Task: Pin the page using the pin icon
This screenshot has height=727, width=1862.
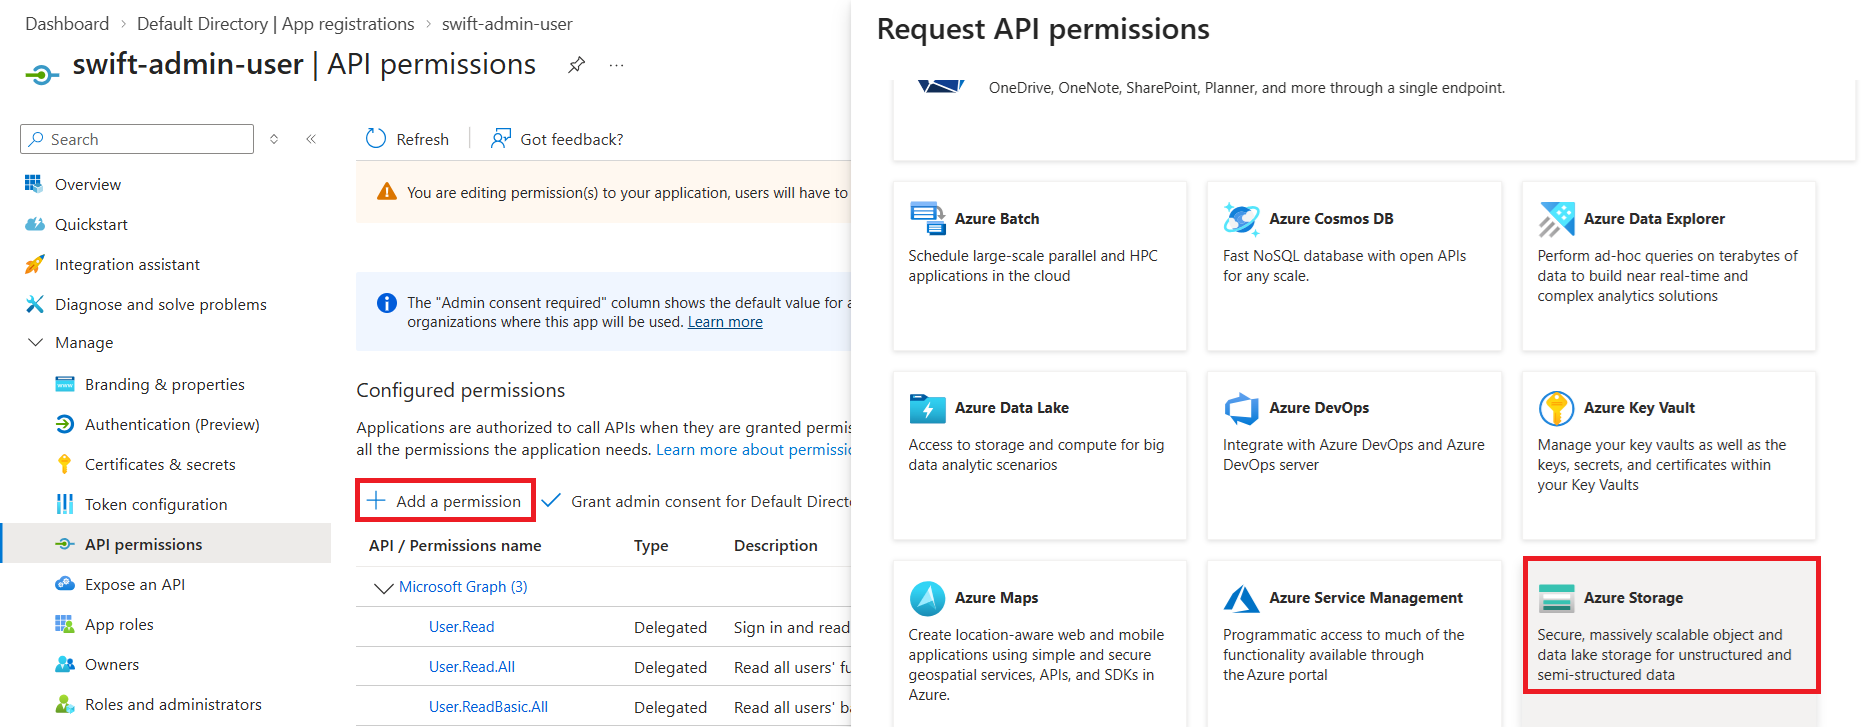Action: [x=576, y=65]
